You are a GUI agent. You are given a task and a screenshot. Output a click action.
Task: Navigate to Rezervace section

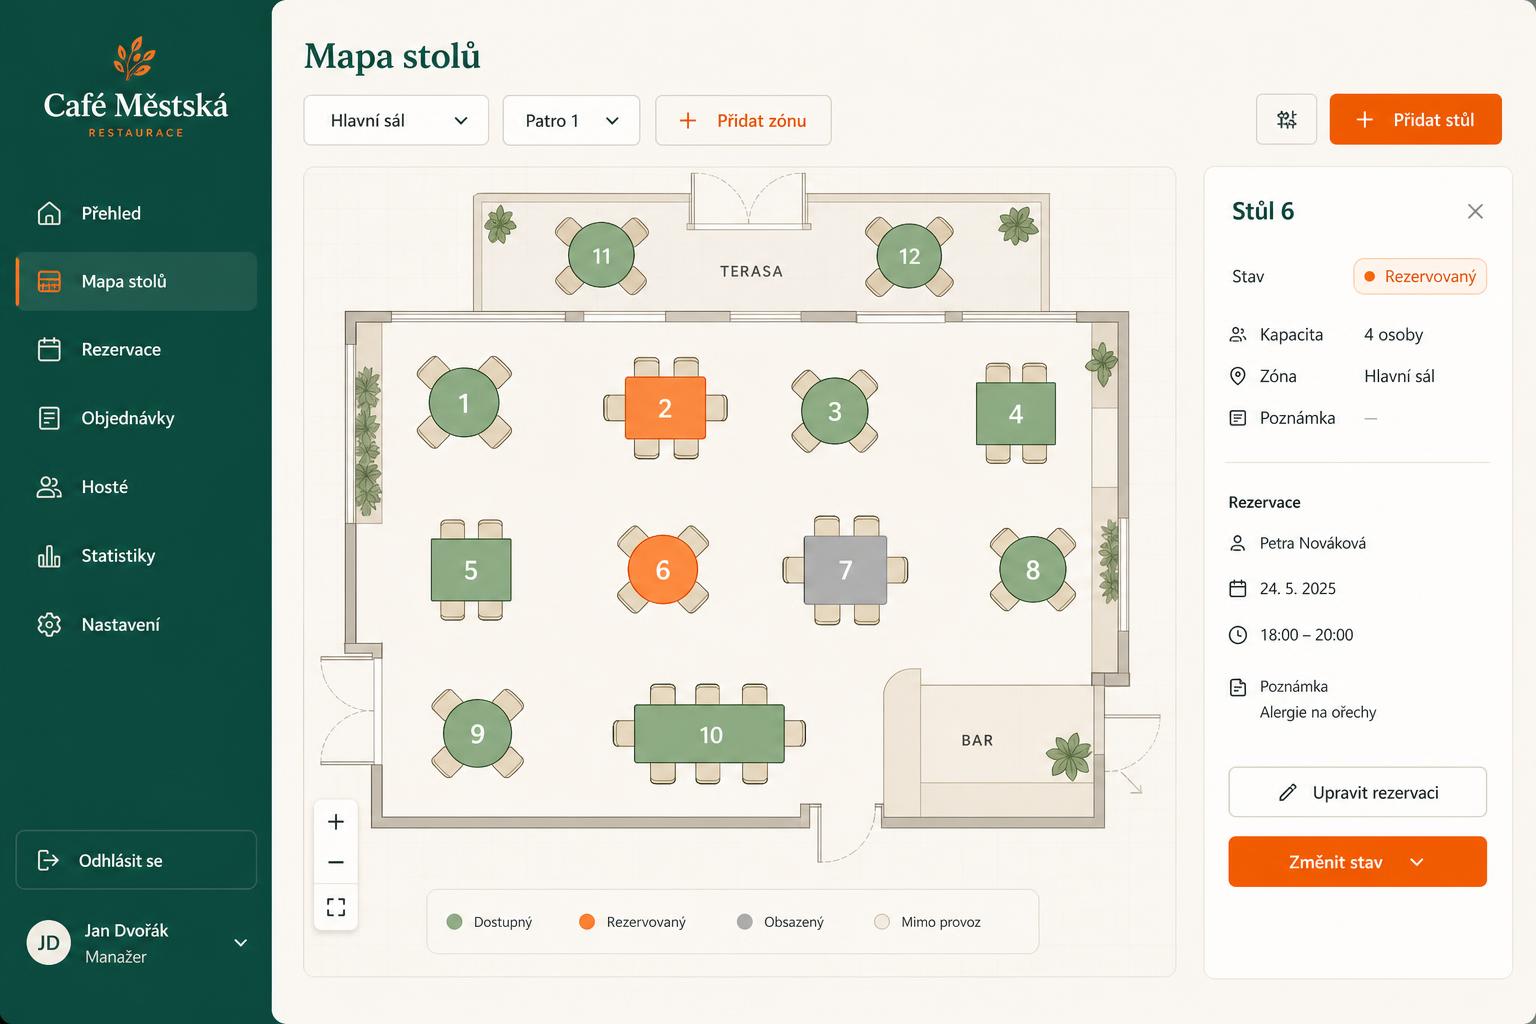pos(136,349)
